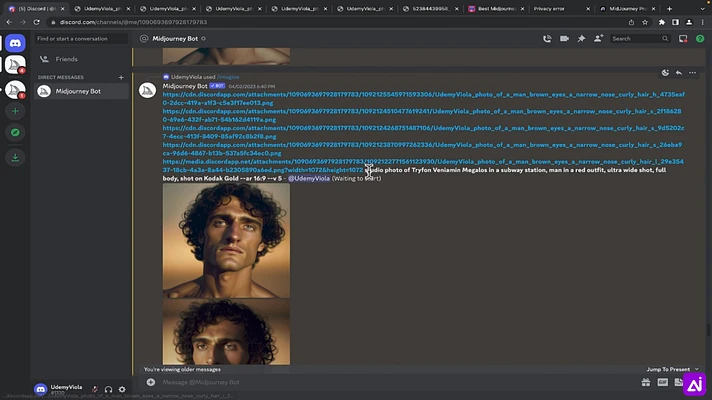Click Find or start a conversation field
The width and height of the screenshot is (712, 400).
pyautogui.click(x=82, y=39)
